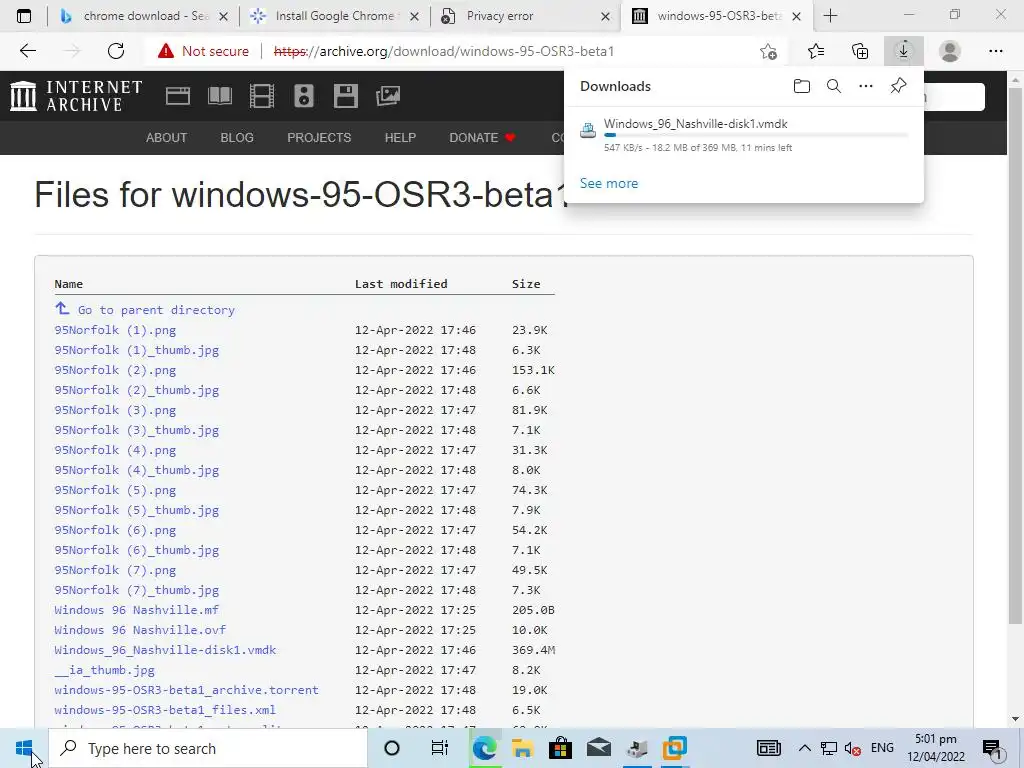Go back with the browser back arrow
1024x768 pixels.
click(x=28, y=51)
